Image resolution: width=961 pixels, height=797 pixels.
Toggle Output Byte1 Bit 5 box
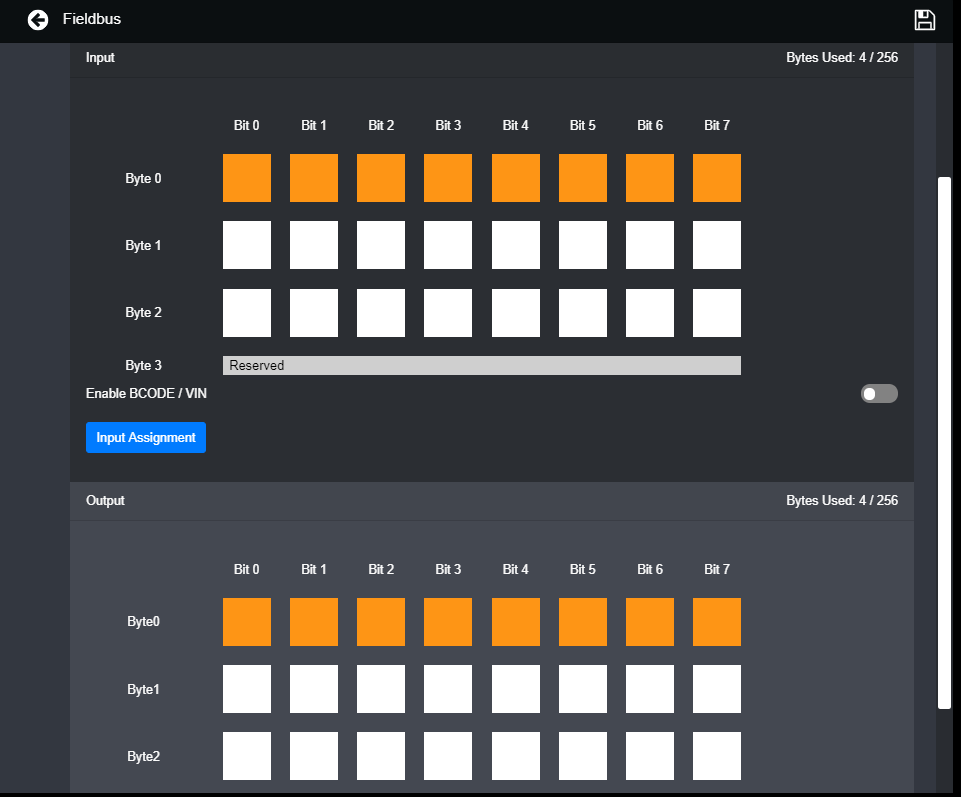coord(583,689)
